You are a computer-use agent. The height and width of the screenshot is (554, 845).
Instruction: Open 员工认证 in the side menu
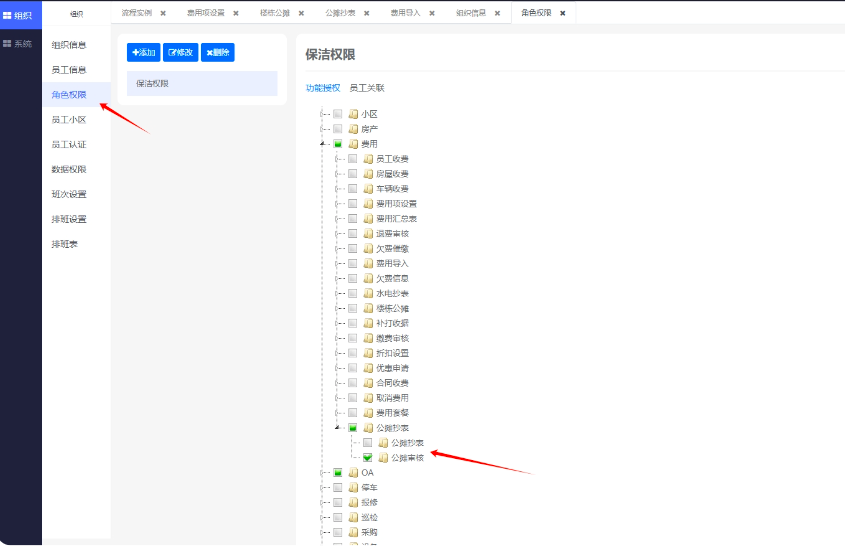click(x=69, y=144)
